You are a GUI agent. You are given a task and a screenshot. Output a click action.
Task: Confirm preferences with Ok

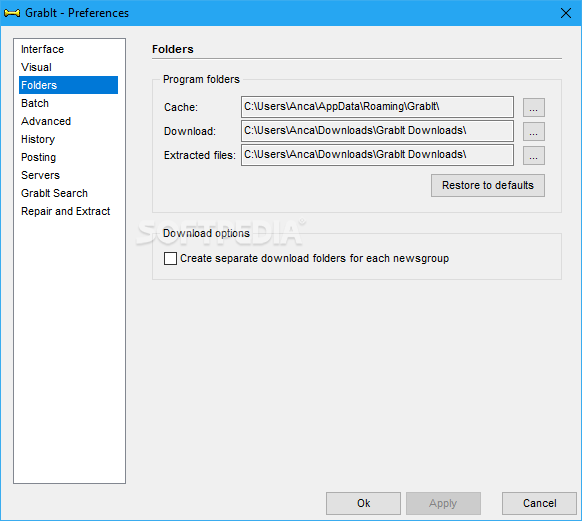tap(363, 504)
